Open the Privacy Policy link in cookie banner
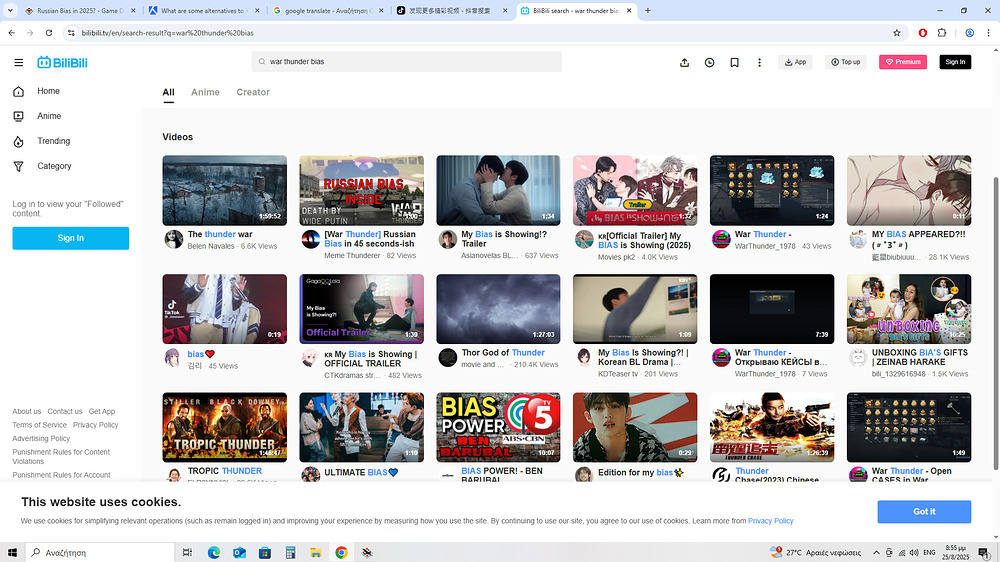The height and width of the screenshot is (562, 1000). click(770, 521)
